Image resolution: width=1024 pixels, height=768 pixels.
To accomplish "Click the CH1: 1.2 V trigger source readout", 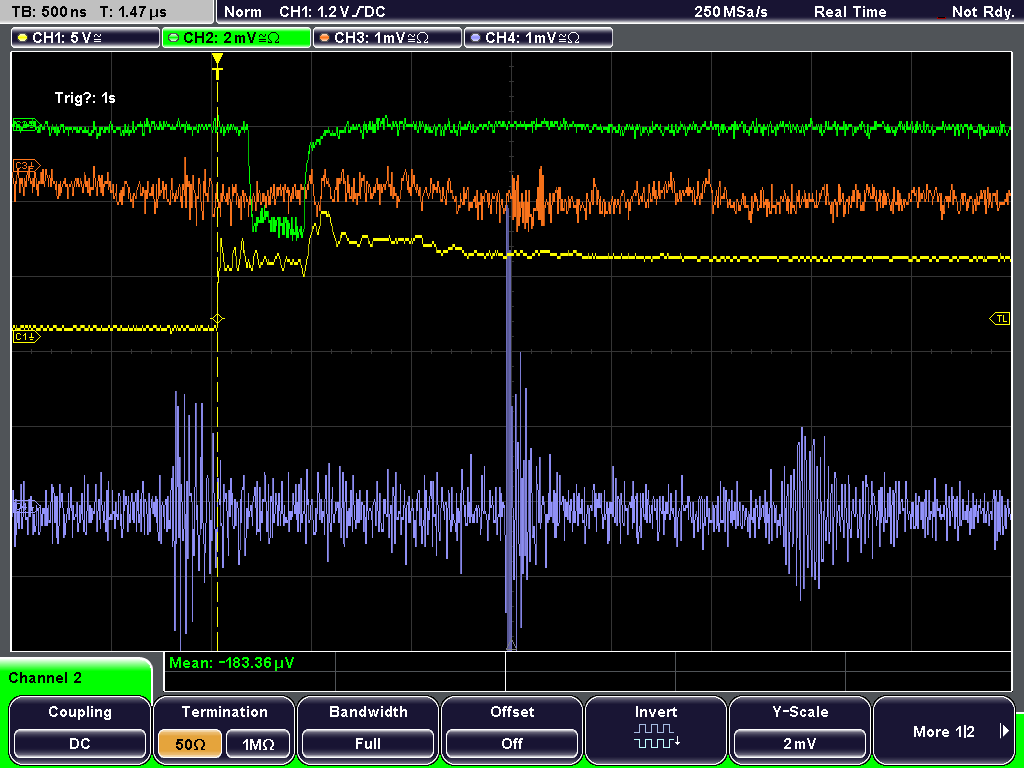I will click(332, 12).
